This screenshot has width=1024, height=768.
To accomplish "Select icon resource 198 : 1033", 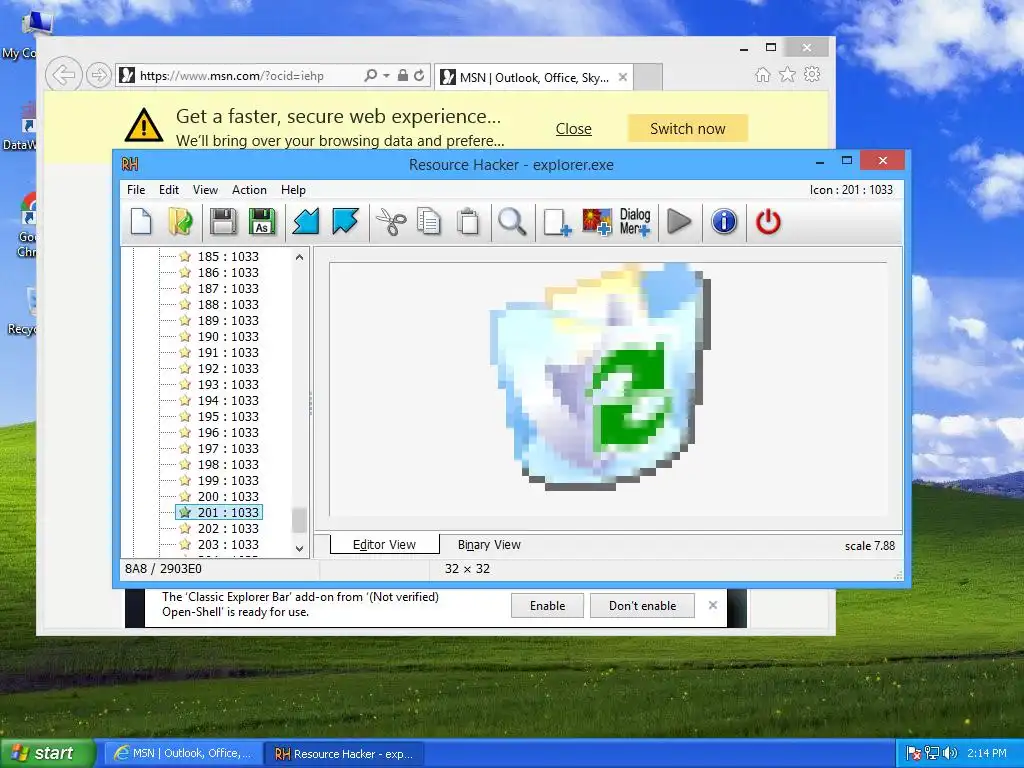I will point(228,464).
